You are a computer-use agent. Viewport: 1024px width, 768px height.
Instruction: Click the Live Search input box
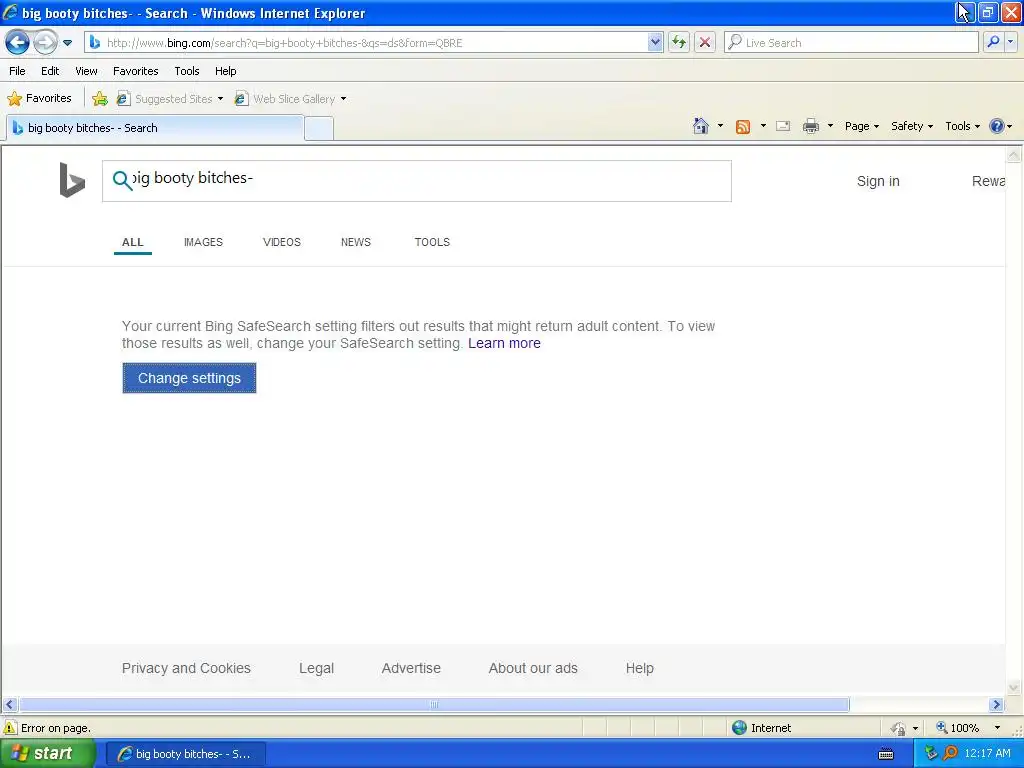(x=850, y=42)
